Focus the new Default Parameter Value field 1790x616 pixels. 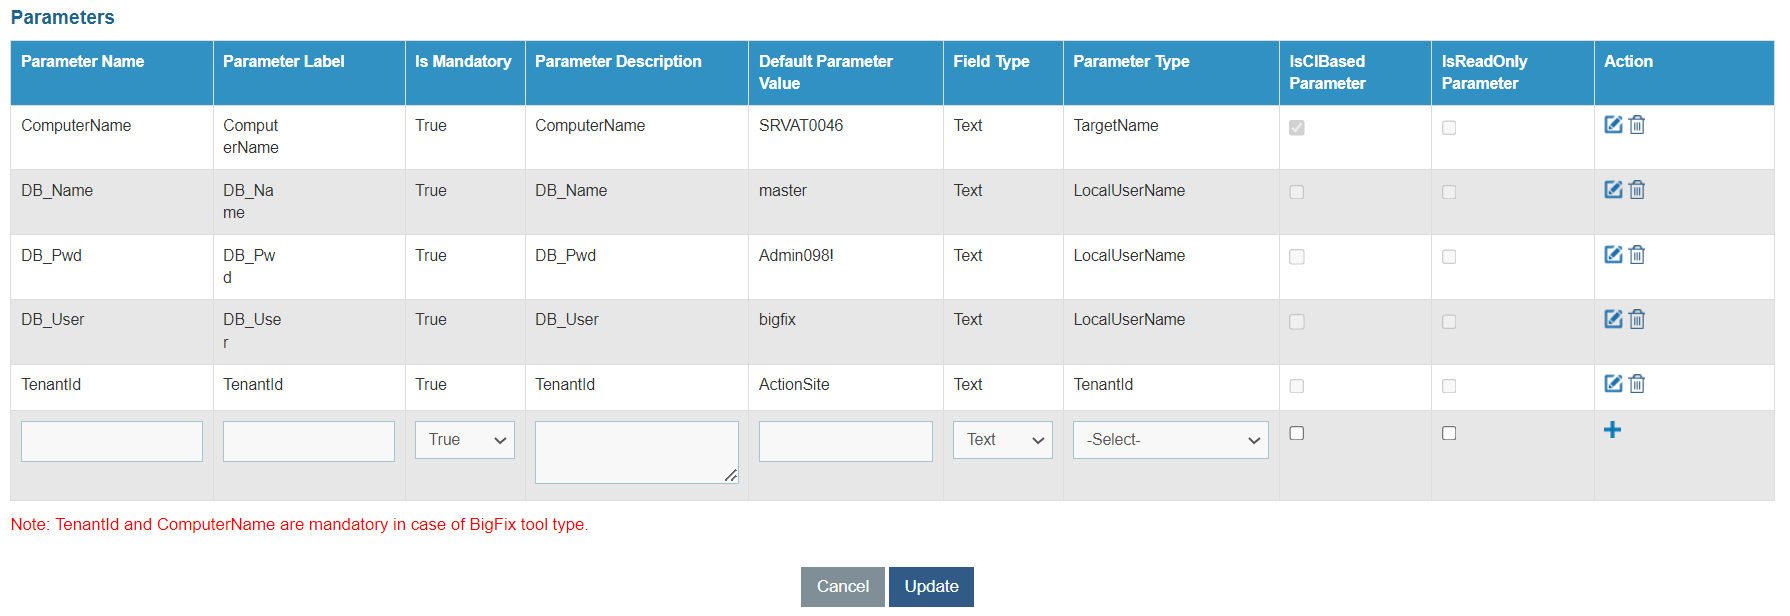[x=845, y=441]
